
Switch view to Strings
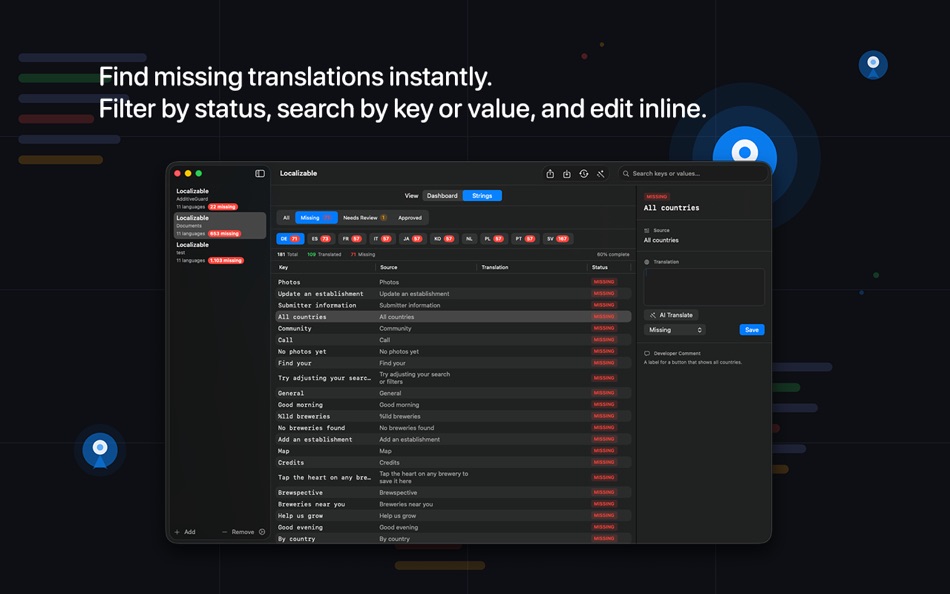(x=482, y=196)
